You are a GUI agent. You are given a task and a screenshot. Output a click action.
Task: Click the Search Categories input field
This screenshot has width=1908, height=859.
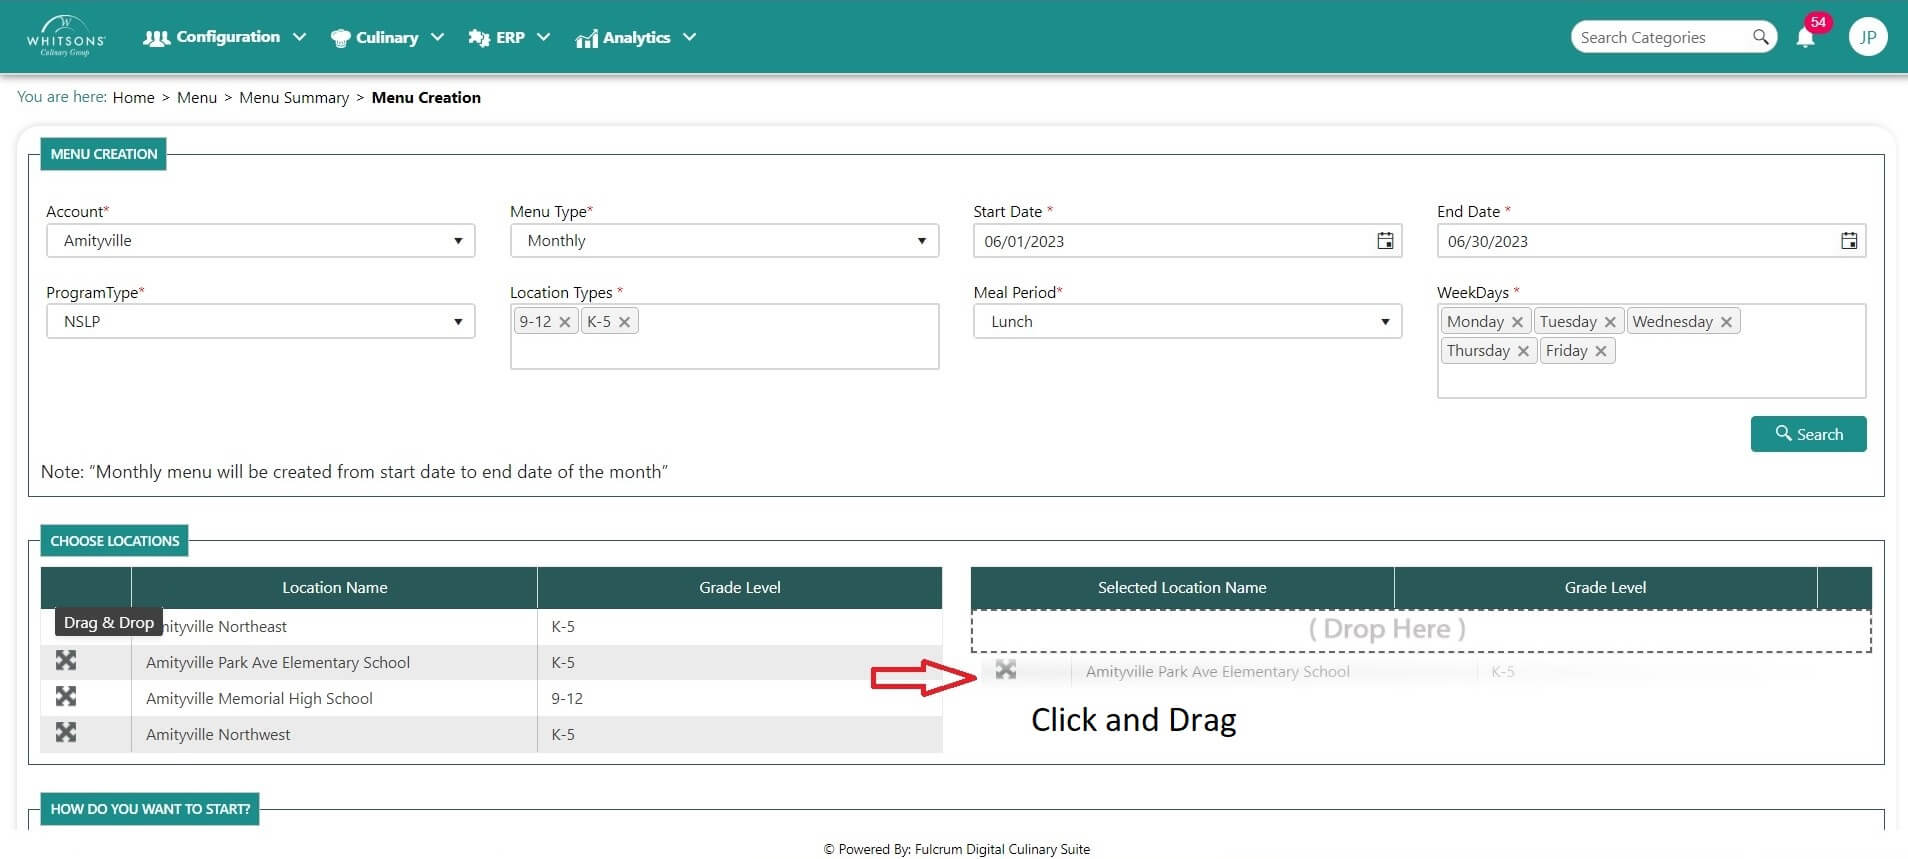pyautogui.click(x=1660, y=37)
